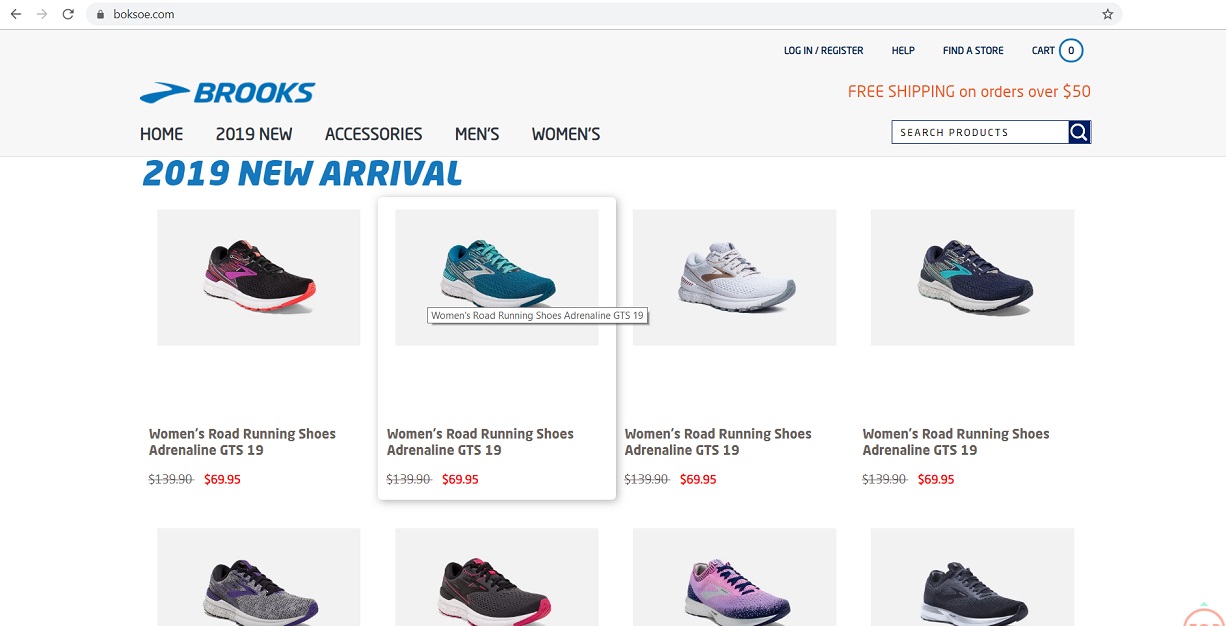Open the Men's menu item
This screenshot has width=1226, height=626.
click(x=477, y=134)
